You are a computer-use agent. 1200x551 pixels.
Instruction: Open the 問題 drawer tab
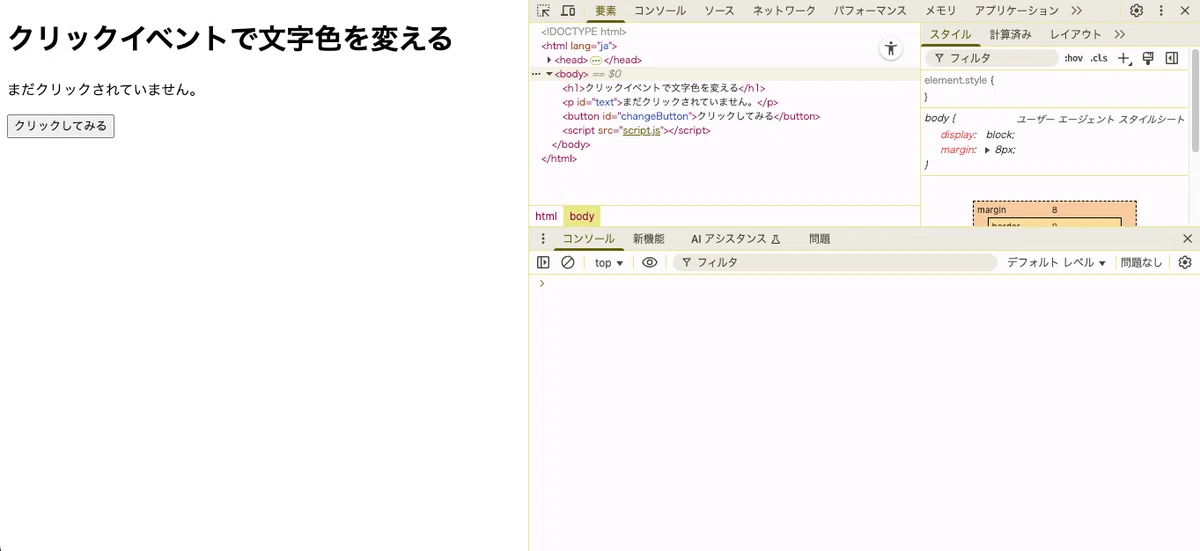point(819,239)
